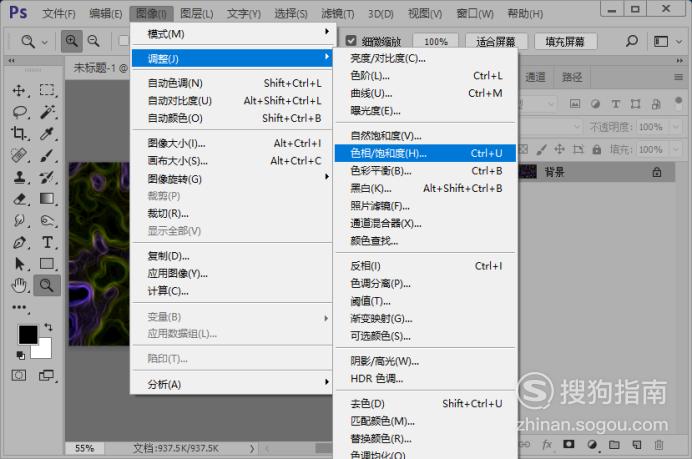Select the Eraser tool
The height and width of the screenshot is (459, 692).
(19, 199)
